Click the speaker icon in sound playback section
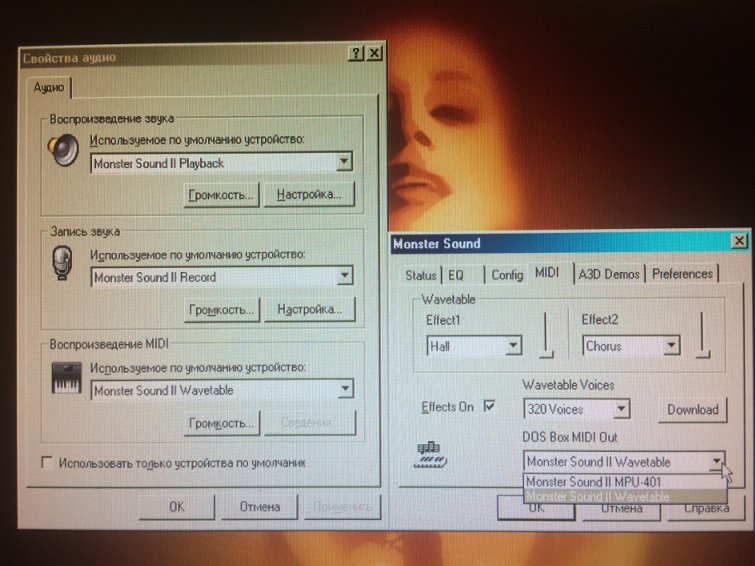 (64, 150)
